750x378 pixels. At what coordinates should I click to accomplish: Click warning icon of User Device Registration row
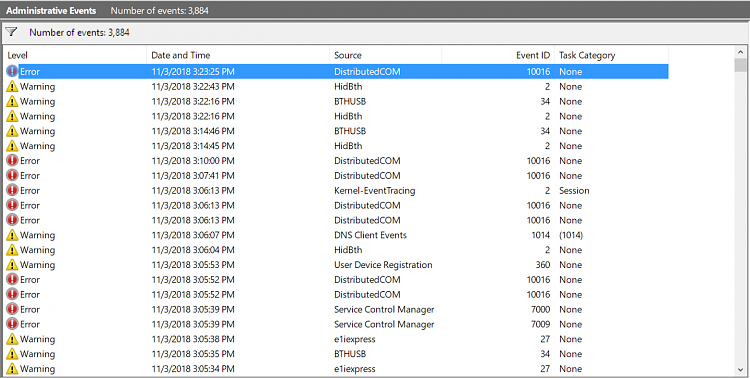[x=12, y=265]
